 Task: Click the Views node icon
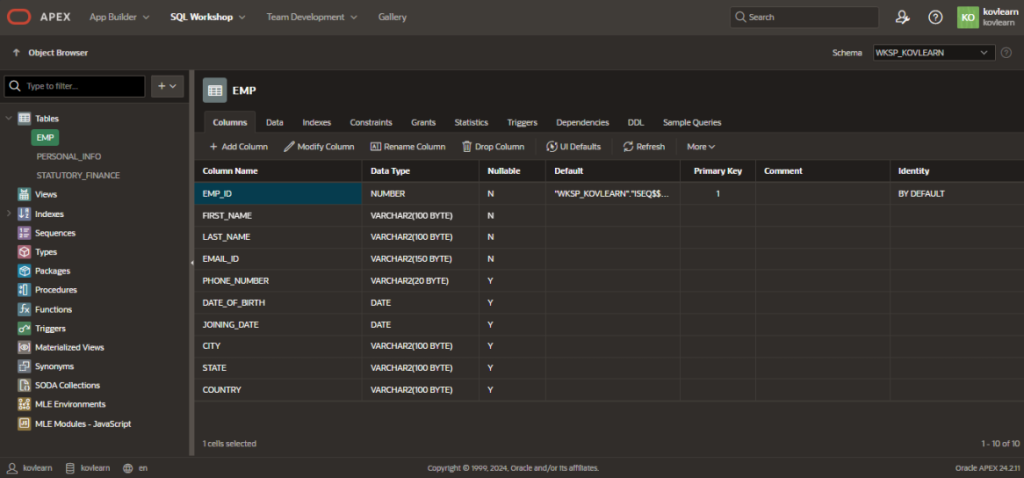click(24, 194)
